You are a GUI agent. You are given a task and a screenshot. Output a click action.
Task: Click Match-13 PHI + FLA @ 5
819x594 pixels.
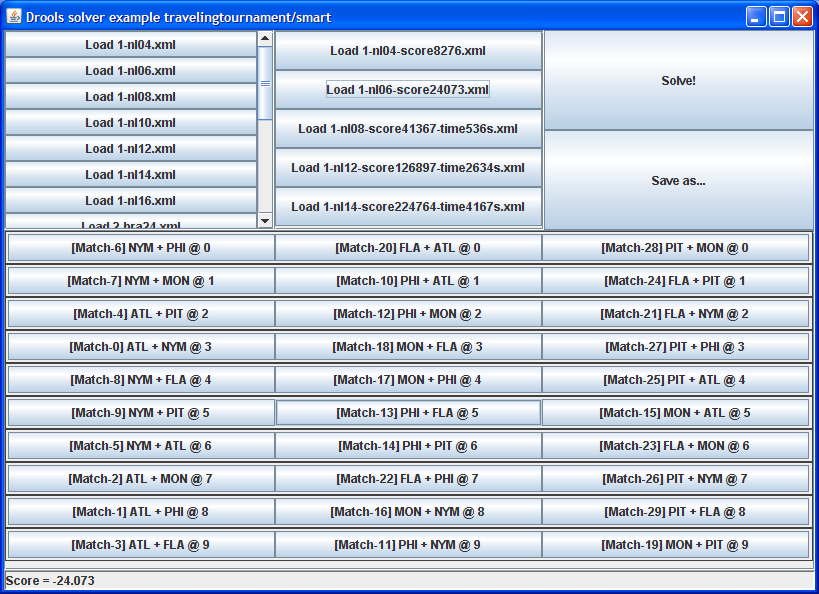pos(408,413)
